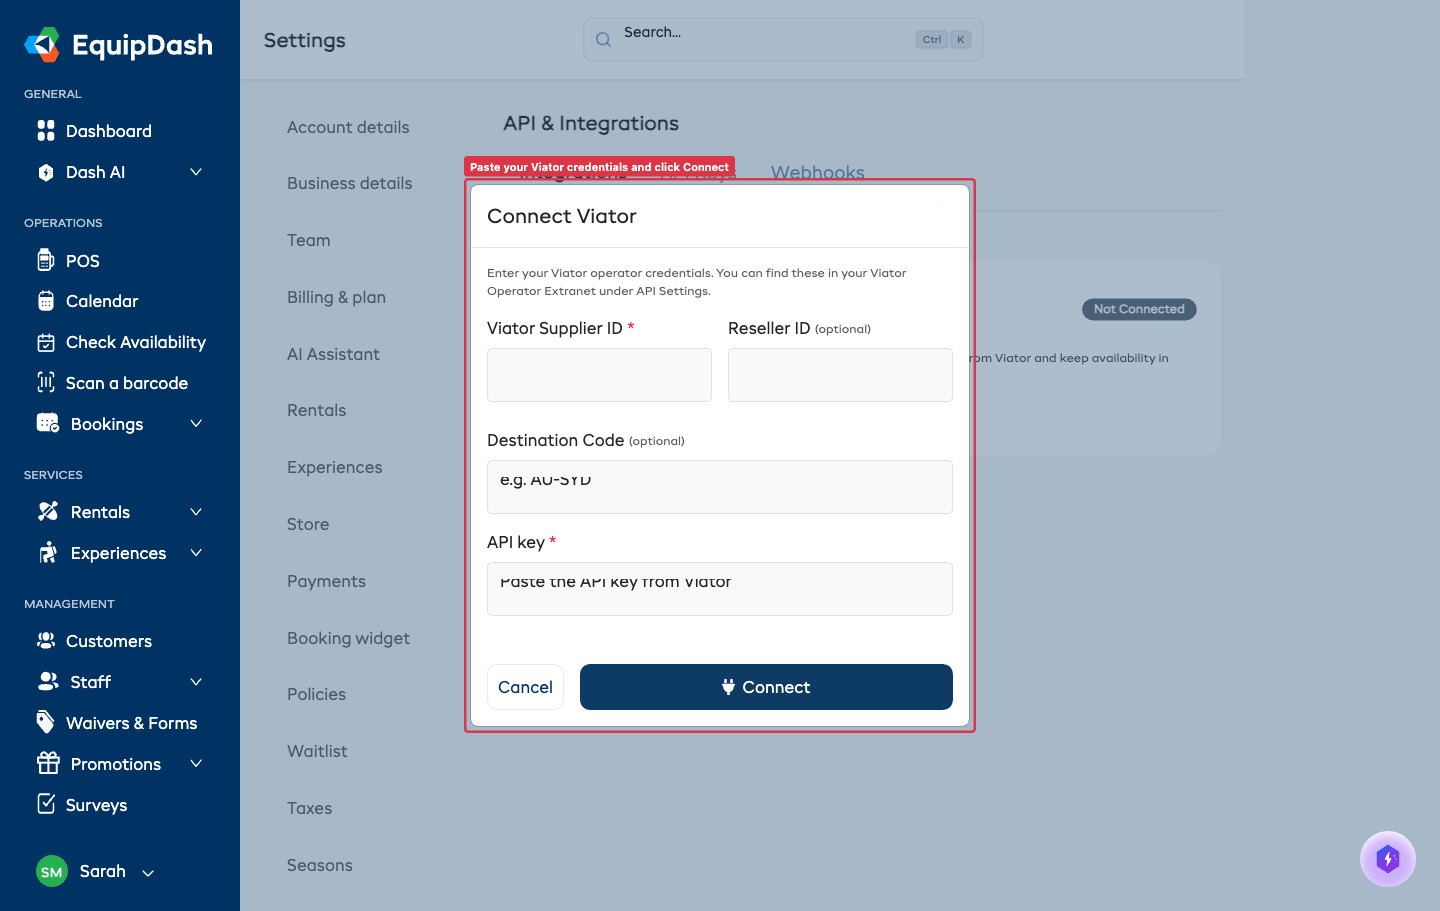Click the Rentals tools icon

pyautogui.click(x=48, y=511)
